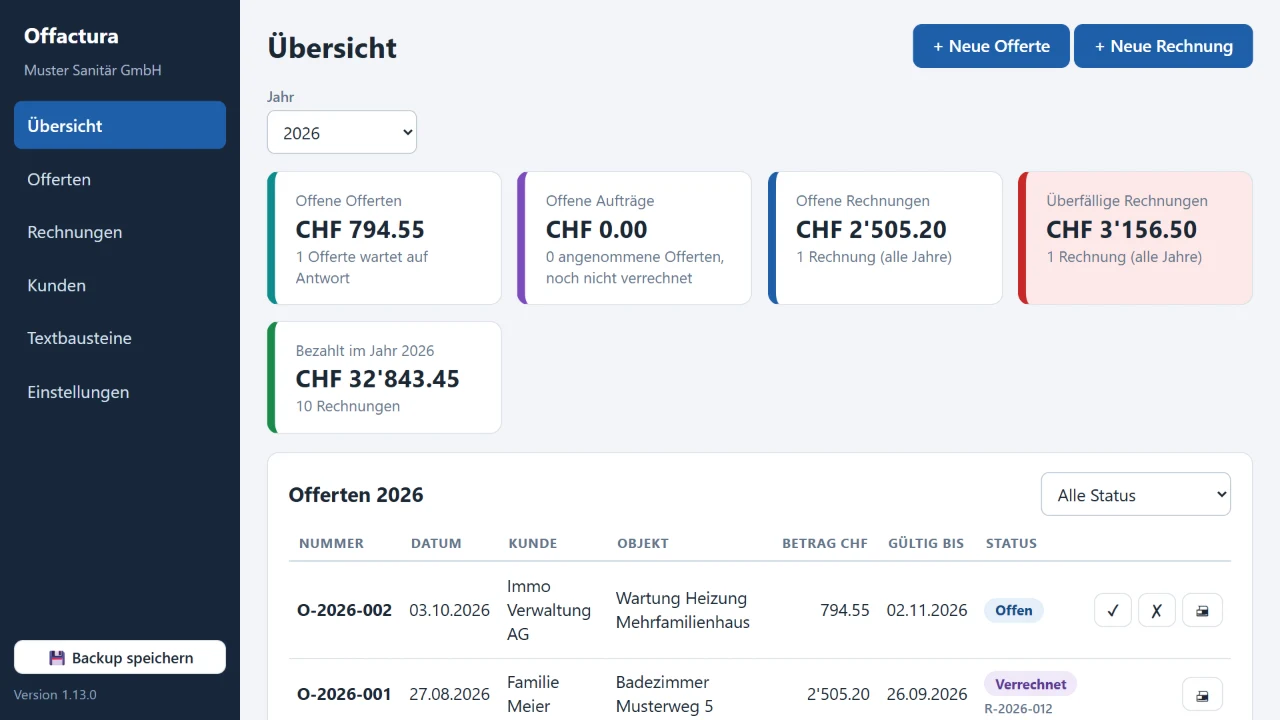Print offer O-2026-001 using the printer icon

click(x=1202, y=694)
